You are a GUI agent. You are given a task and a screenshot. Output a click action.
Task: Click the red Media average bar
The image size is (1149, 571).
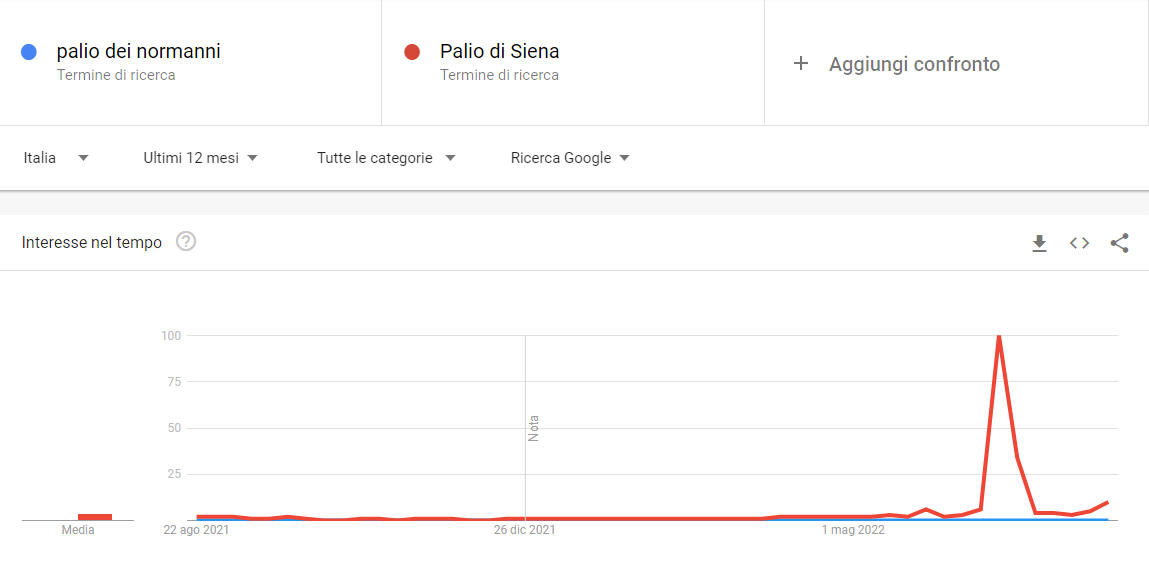tap(95, 517)
